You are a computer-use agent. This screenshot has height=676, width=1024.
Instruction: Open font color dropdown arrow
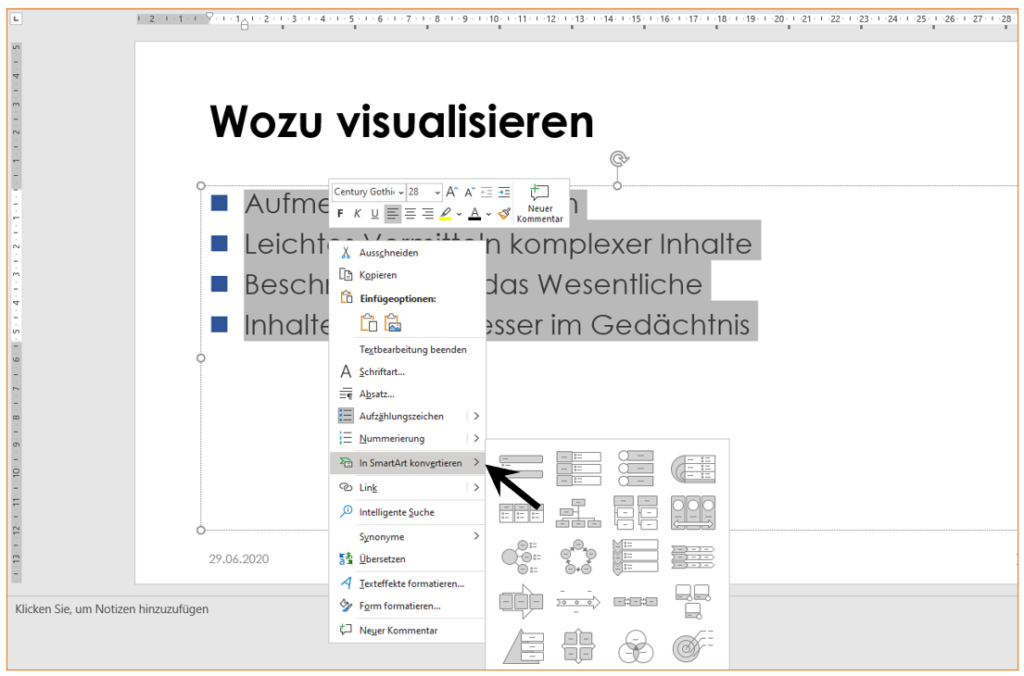tap(488, 214)
